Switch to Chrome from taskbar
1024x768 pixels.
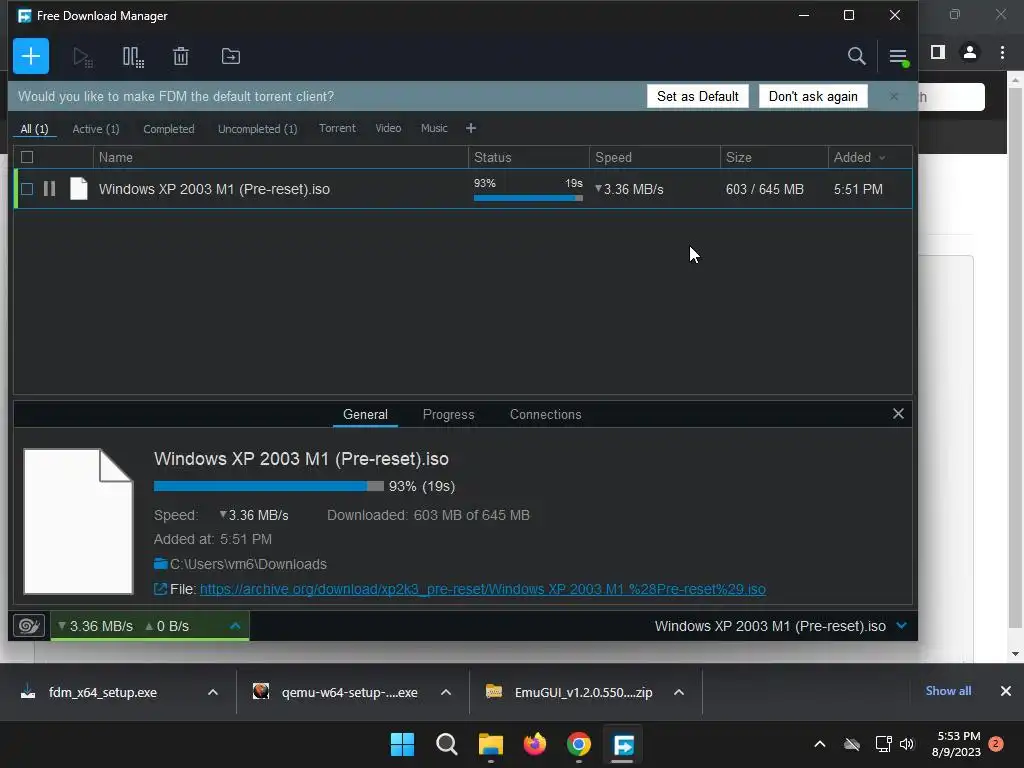(579, 744)
